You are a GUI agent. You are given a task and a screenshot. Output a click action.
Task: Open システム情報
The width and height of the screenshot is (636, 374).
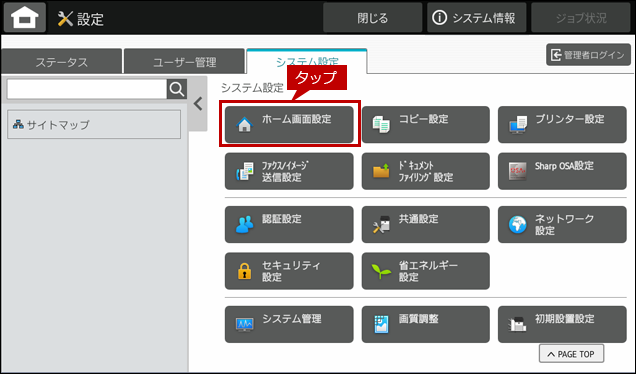tap(477, 18)
